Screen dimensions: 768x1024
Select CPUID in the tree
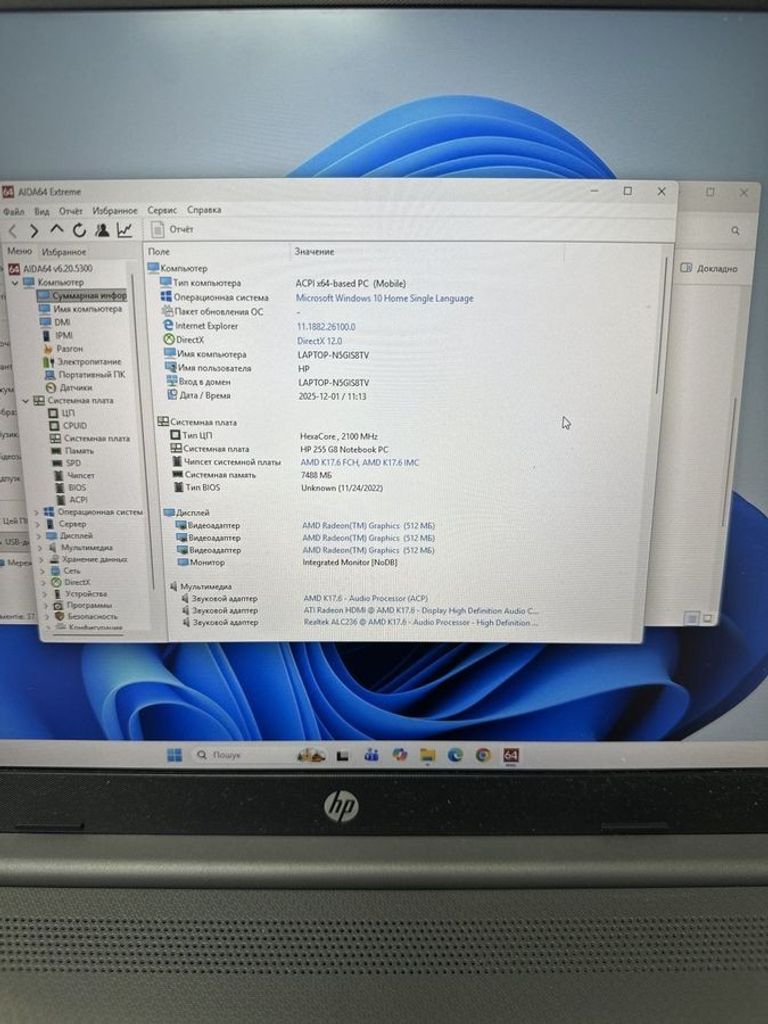[x=74, y=426]
